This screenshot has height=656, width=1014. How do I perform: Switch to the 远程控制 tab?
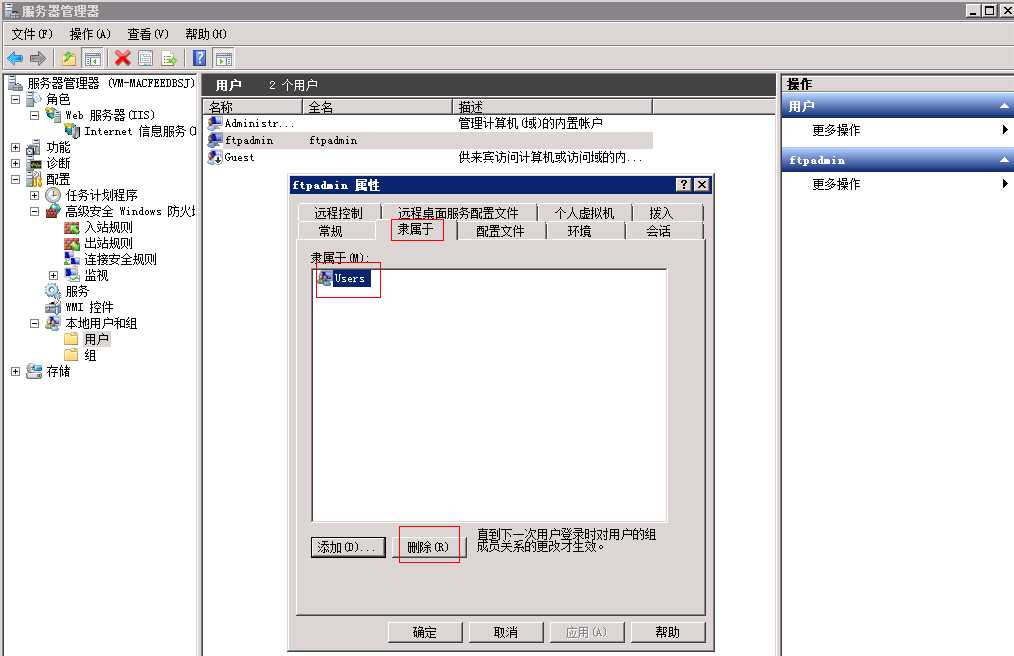tap(339, 213)
